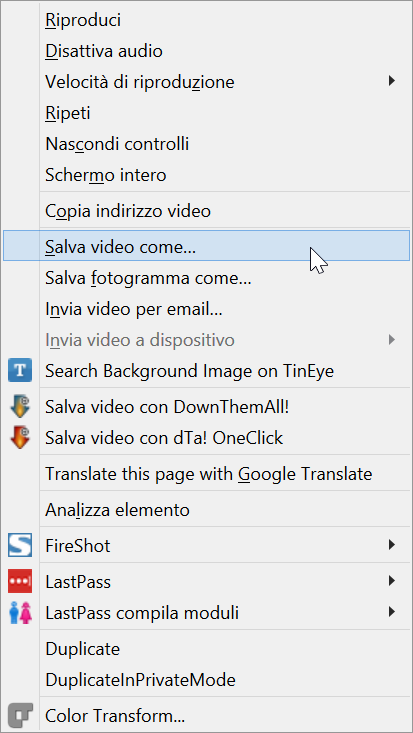The image size is (413, 733).
Task: Expand LastPass compila moduli submenu arrow
Action: click(x=392, y=611)
